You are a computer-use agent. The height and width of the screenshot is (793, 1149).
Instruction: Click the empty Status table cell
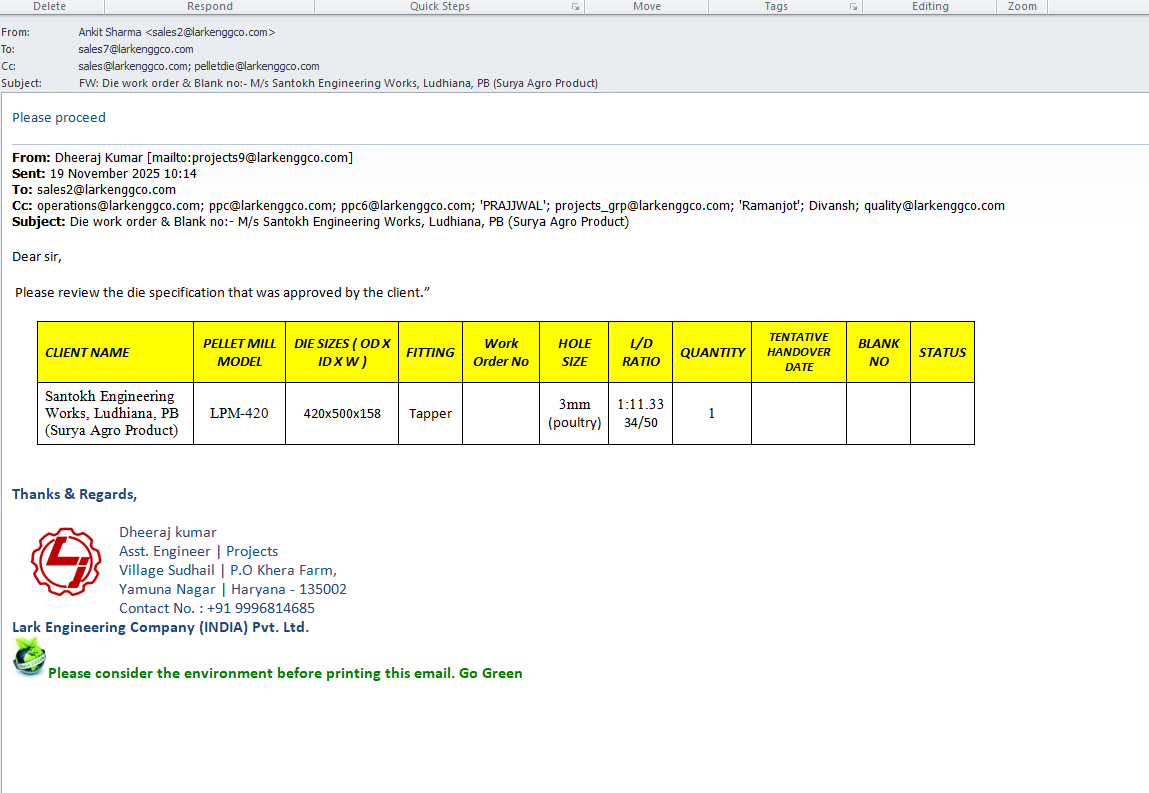[942, 413]
